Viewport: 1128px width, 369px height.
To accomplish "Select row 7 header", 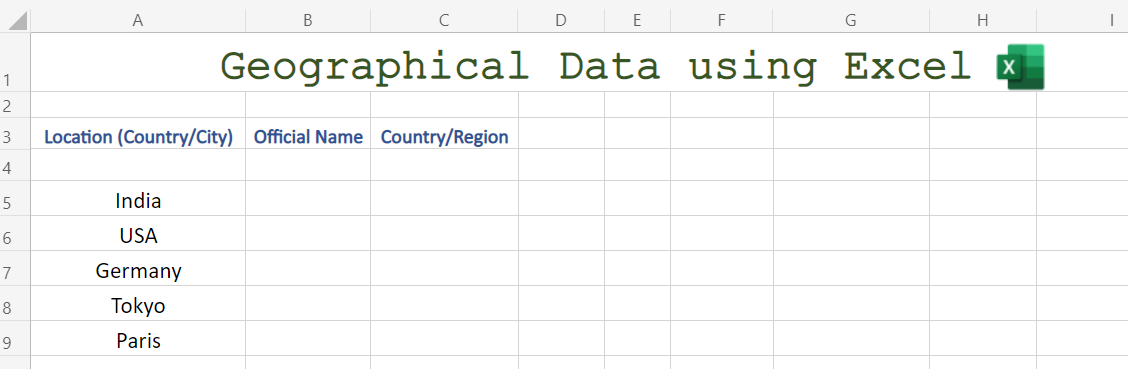I will (15, 268).
